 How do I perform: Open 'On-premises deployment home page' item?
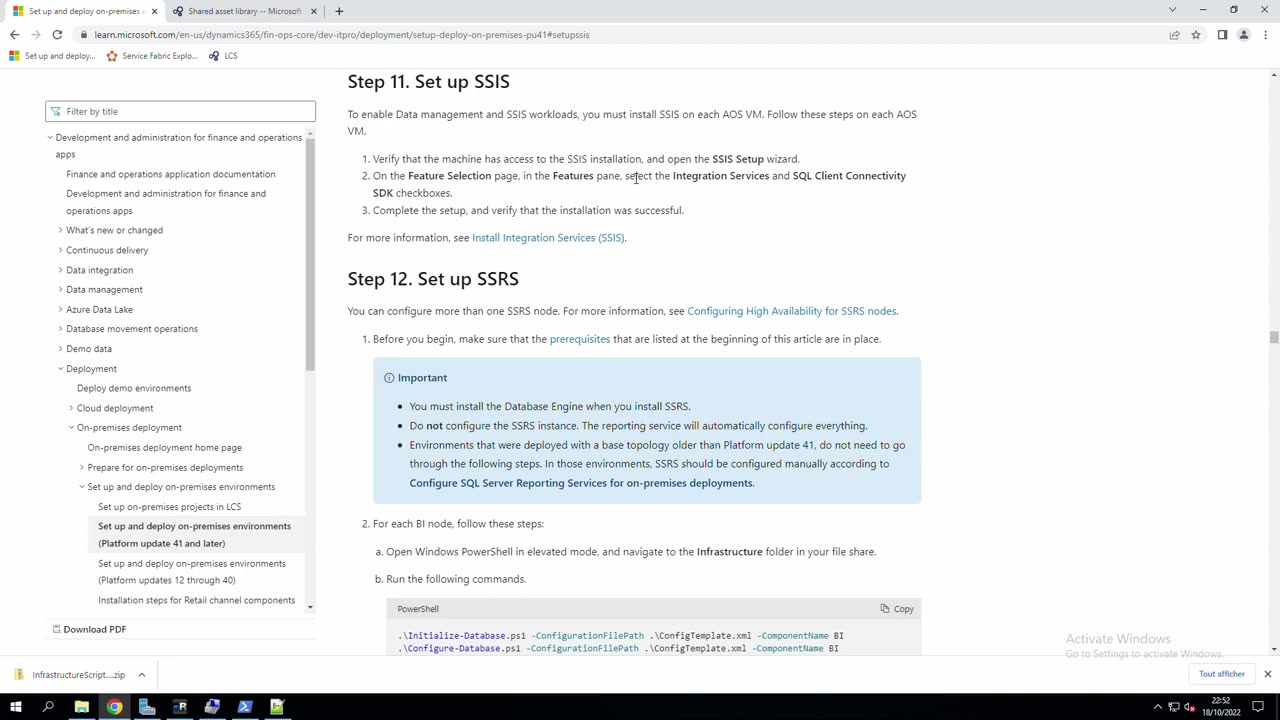pos(164,447)
